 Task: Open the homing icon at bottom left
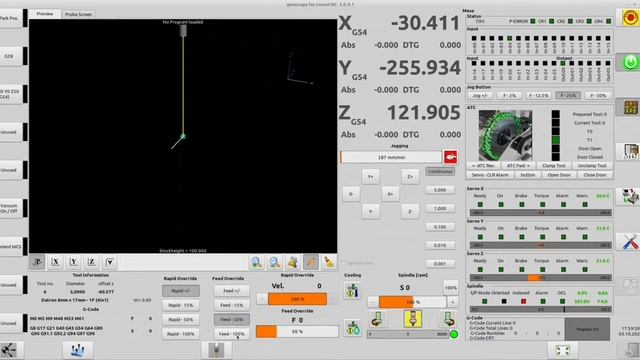pos(9,350)
